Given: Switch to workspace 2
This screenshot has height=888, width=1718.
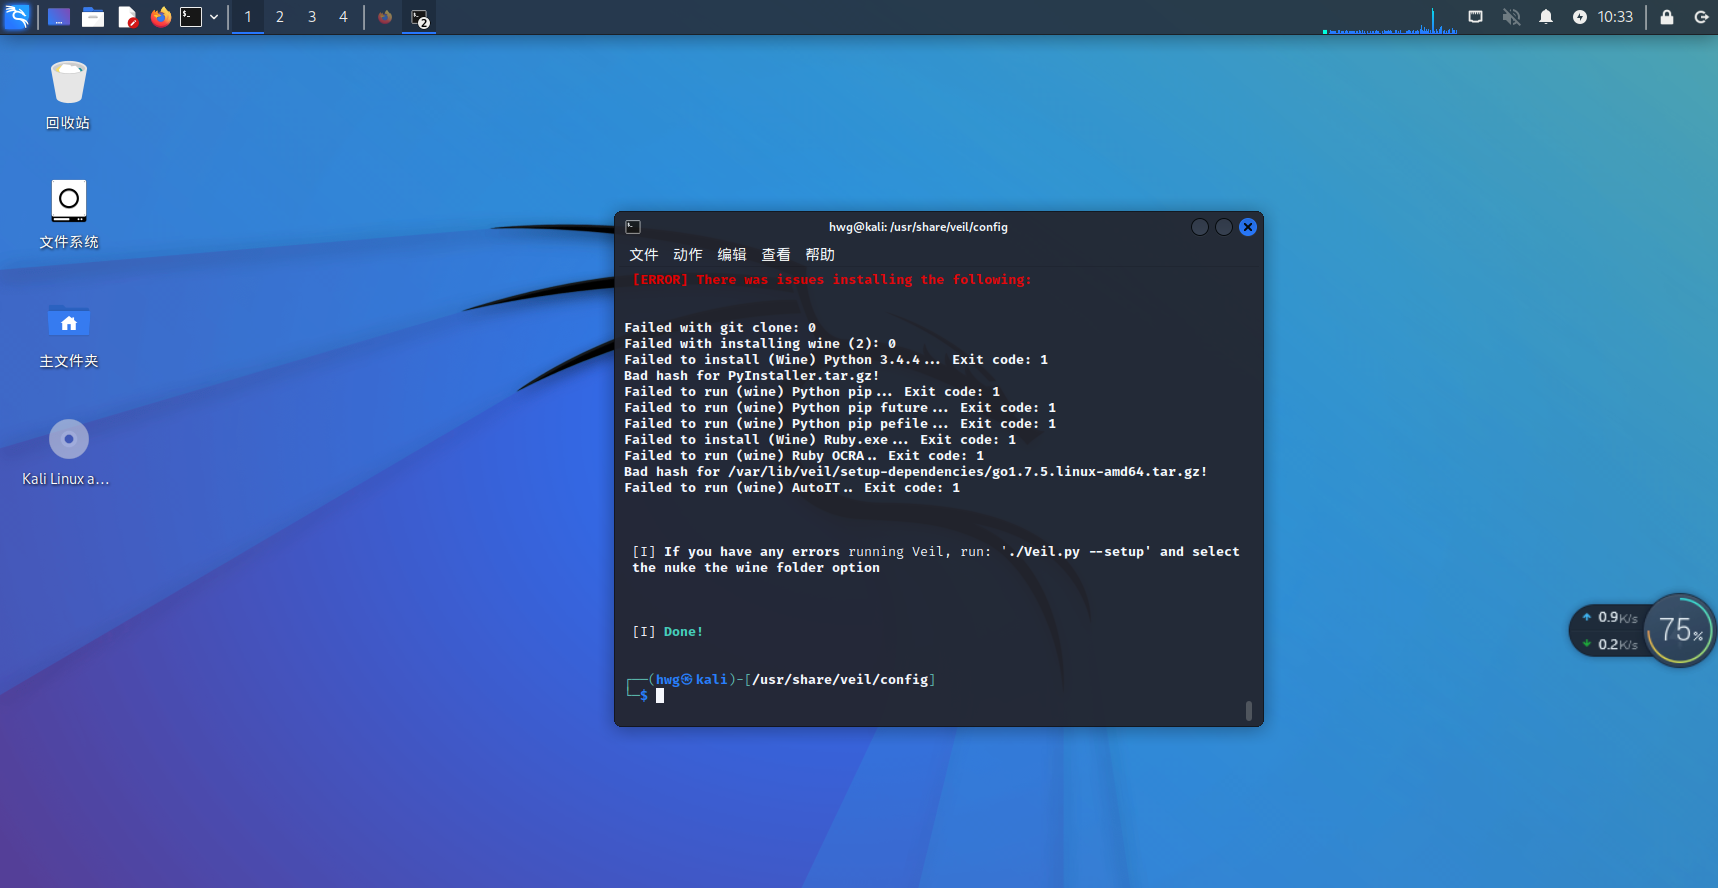Looking at the screenshot, I should (280, 17).
